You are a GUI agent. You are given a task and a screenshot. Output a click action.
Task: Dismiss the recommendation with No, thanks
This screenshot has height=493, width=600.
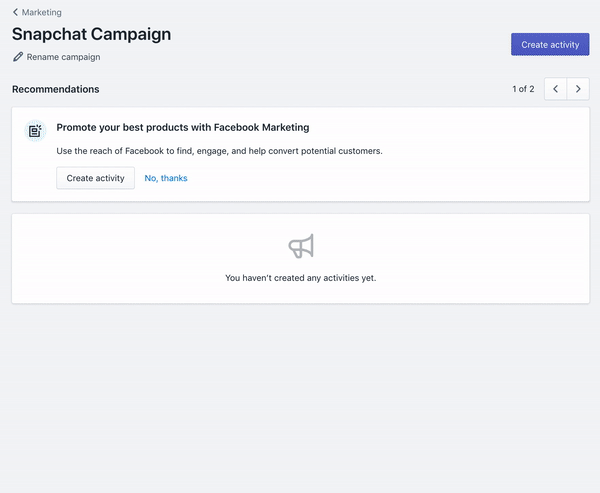(x=166, y=178)
